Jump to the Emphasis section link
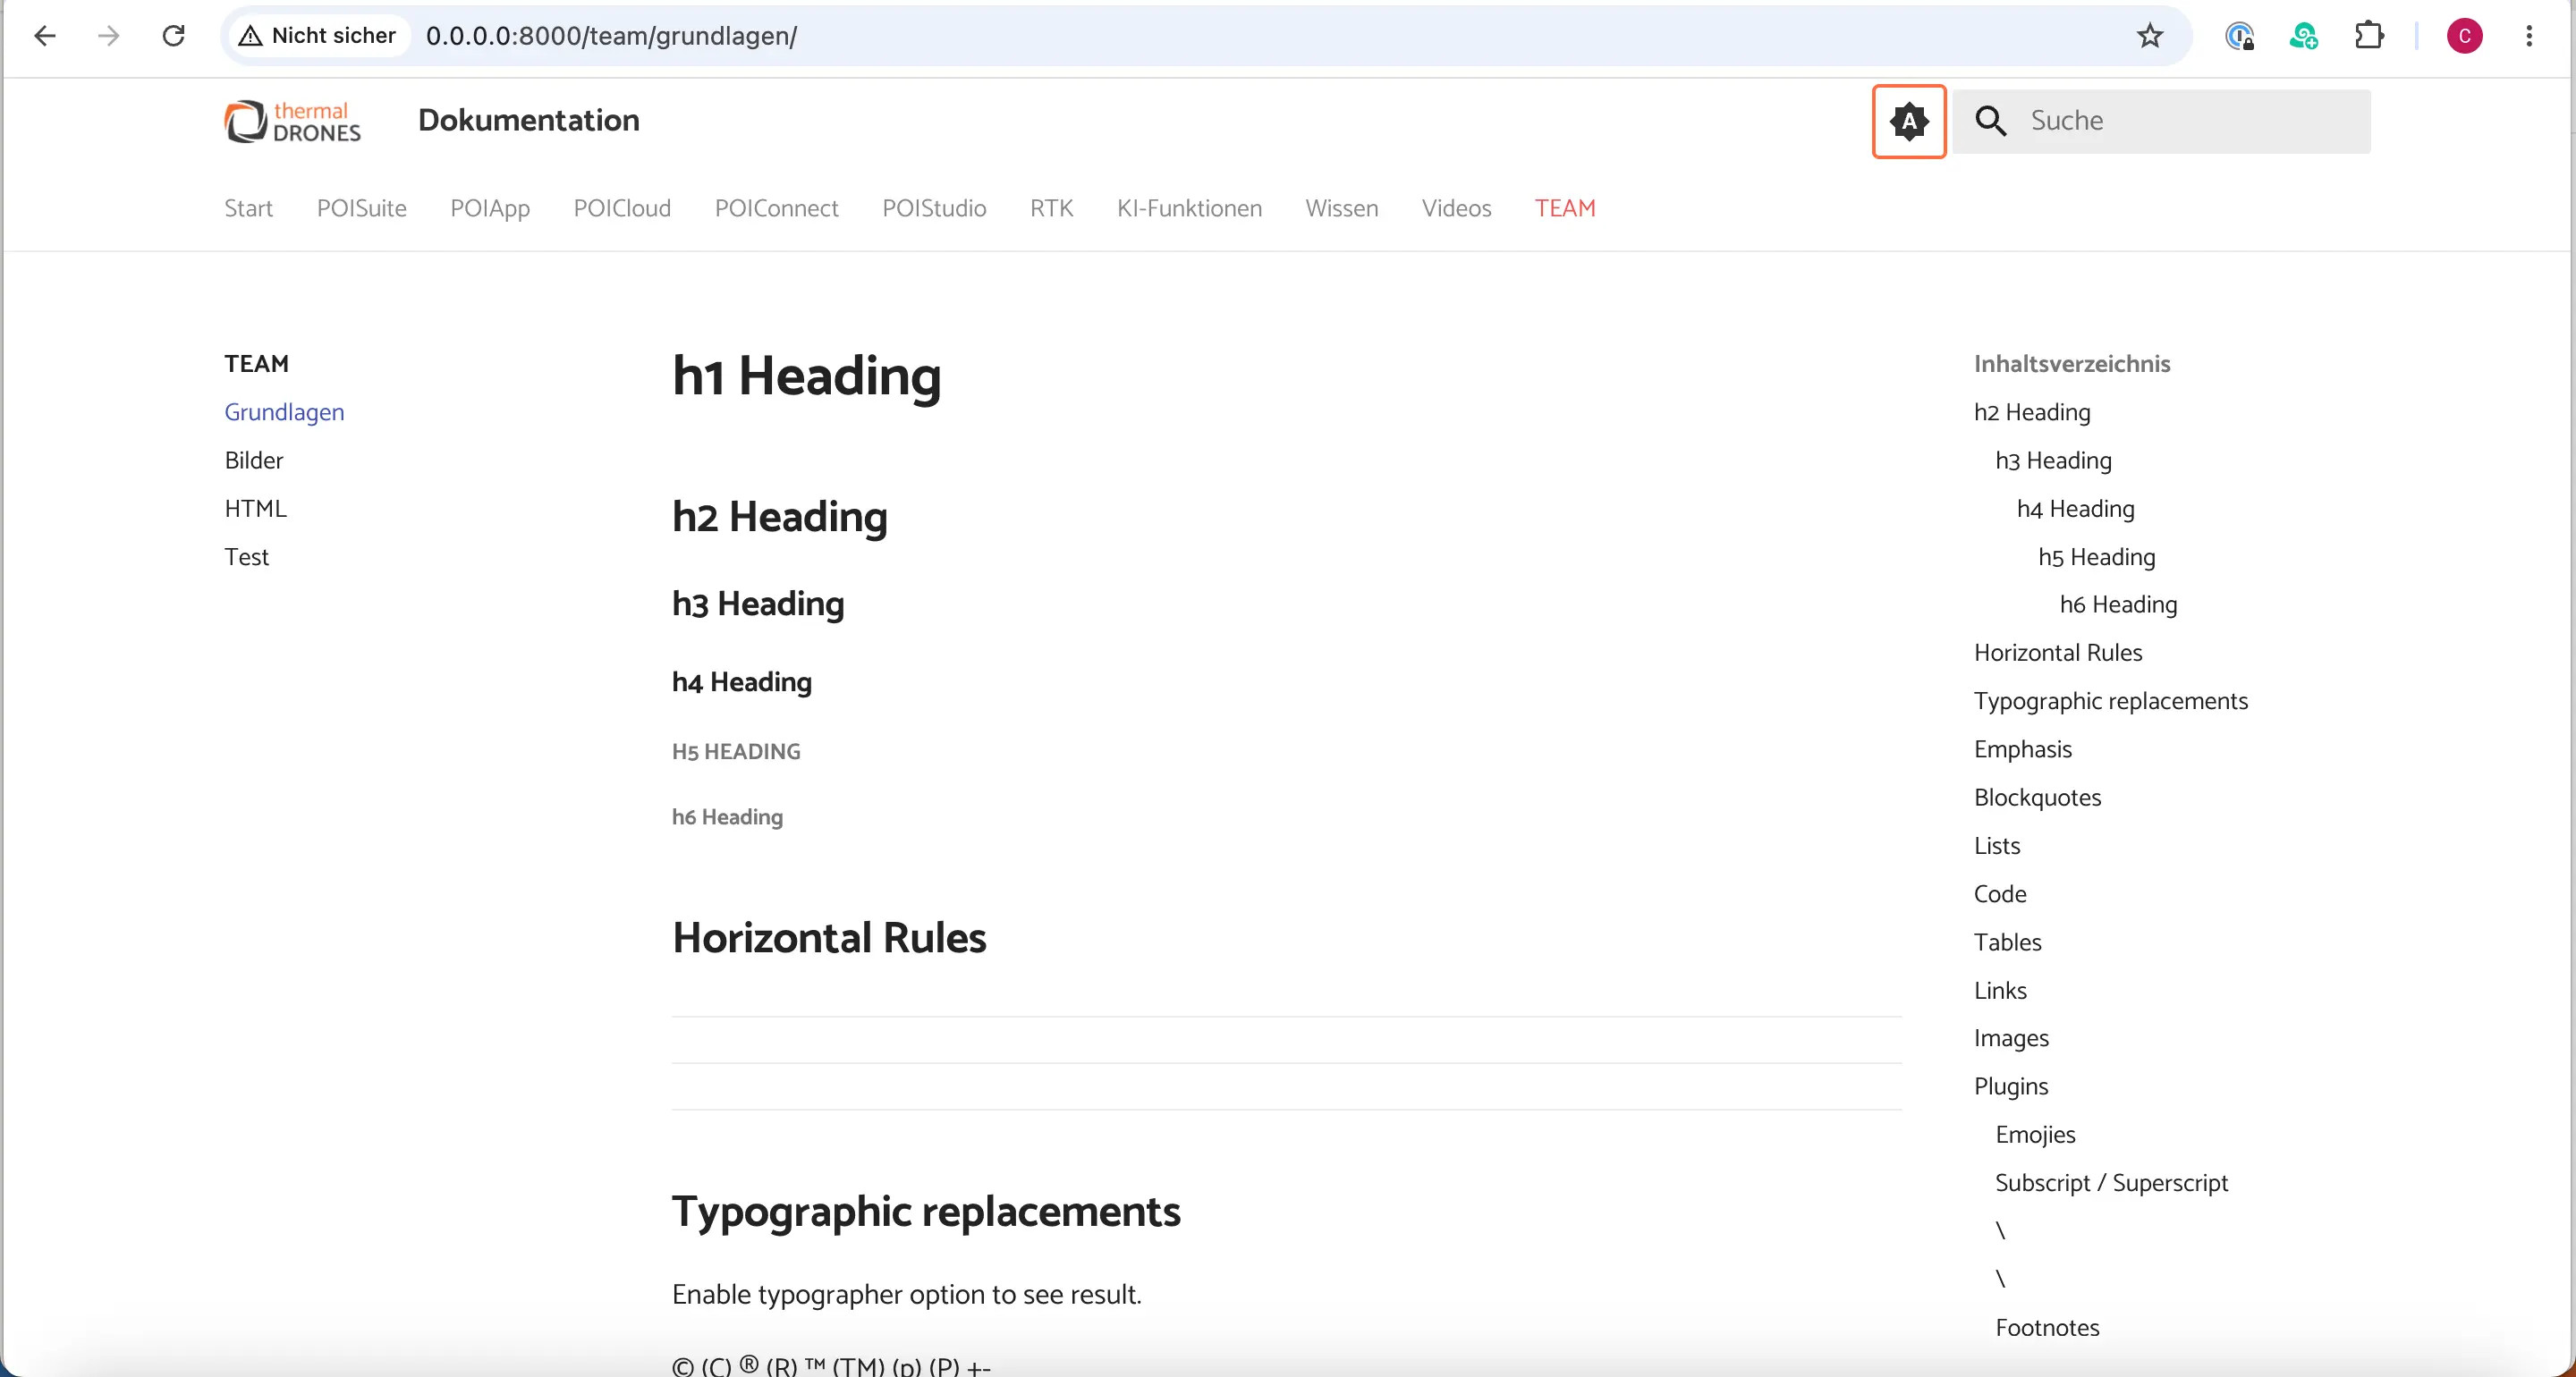The width and height of the screenshot is (2576, 1377). [x=2022, y=749]
